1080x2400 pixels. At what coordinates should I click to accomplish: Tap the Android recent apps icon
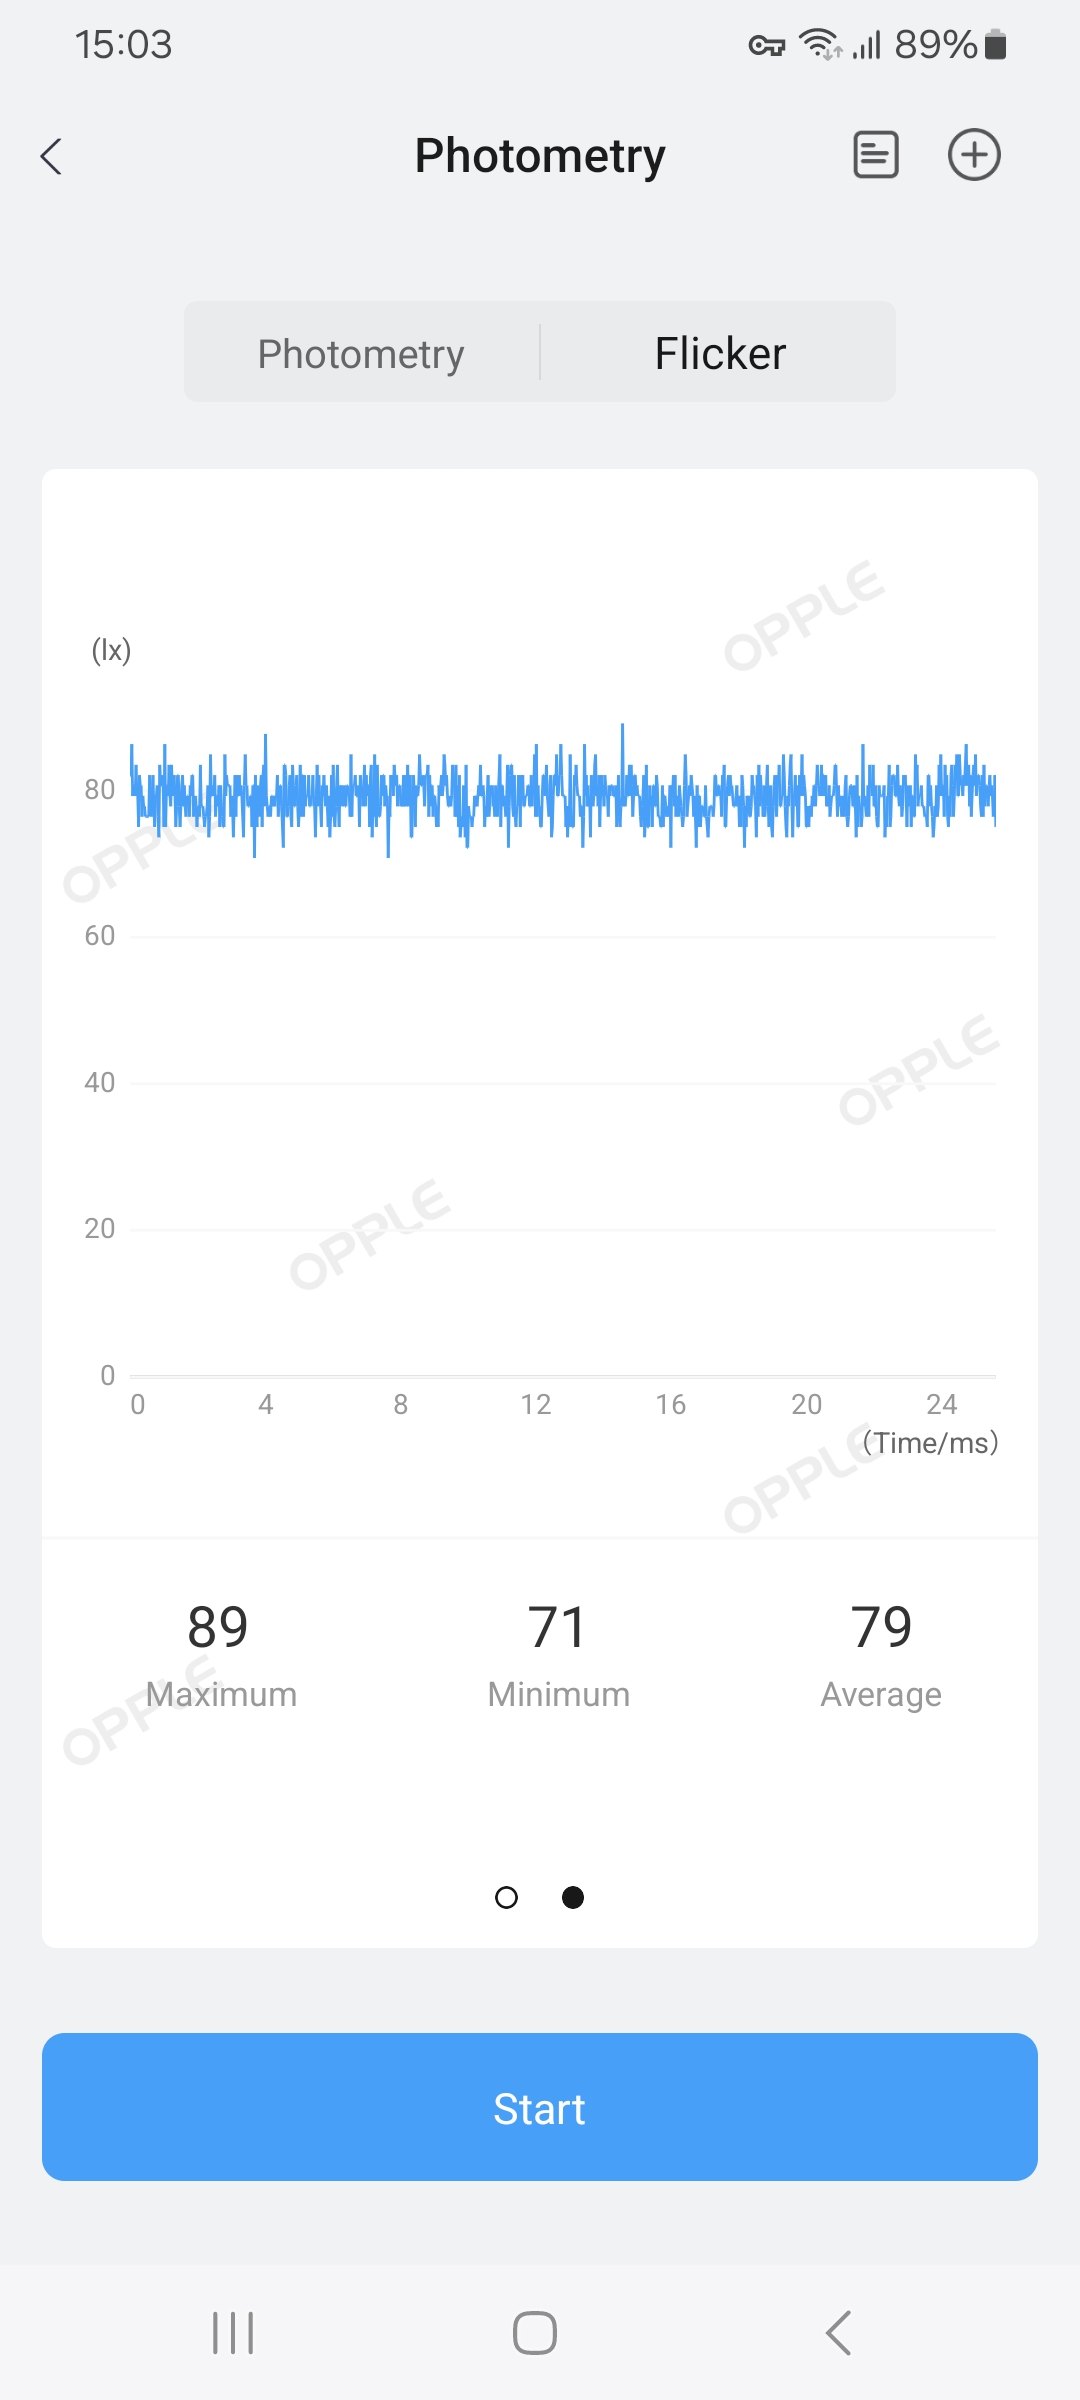click(233, 2333)
